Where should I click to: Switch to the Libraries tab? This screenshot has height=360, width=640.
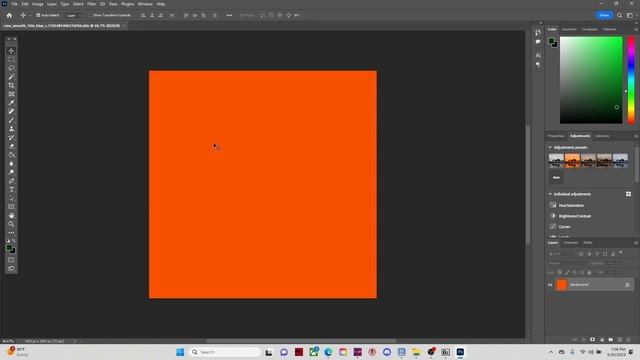coord(602,136)
